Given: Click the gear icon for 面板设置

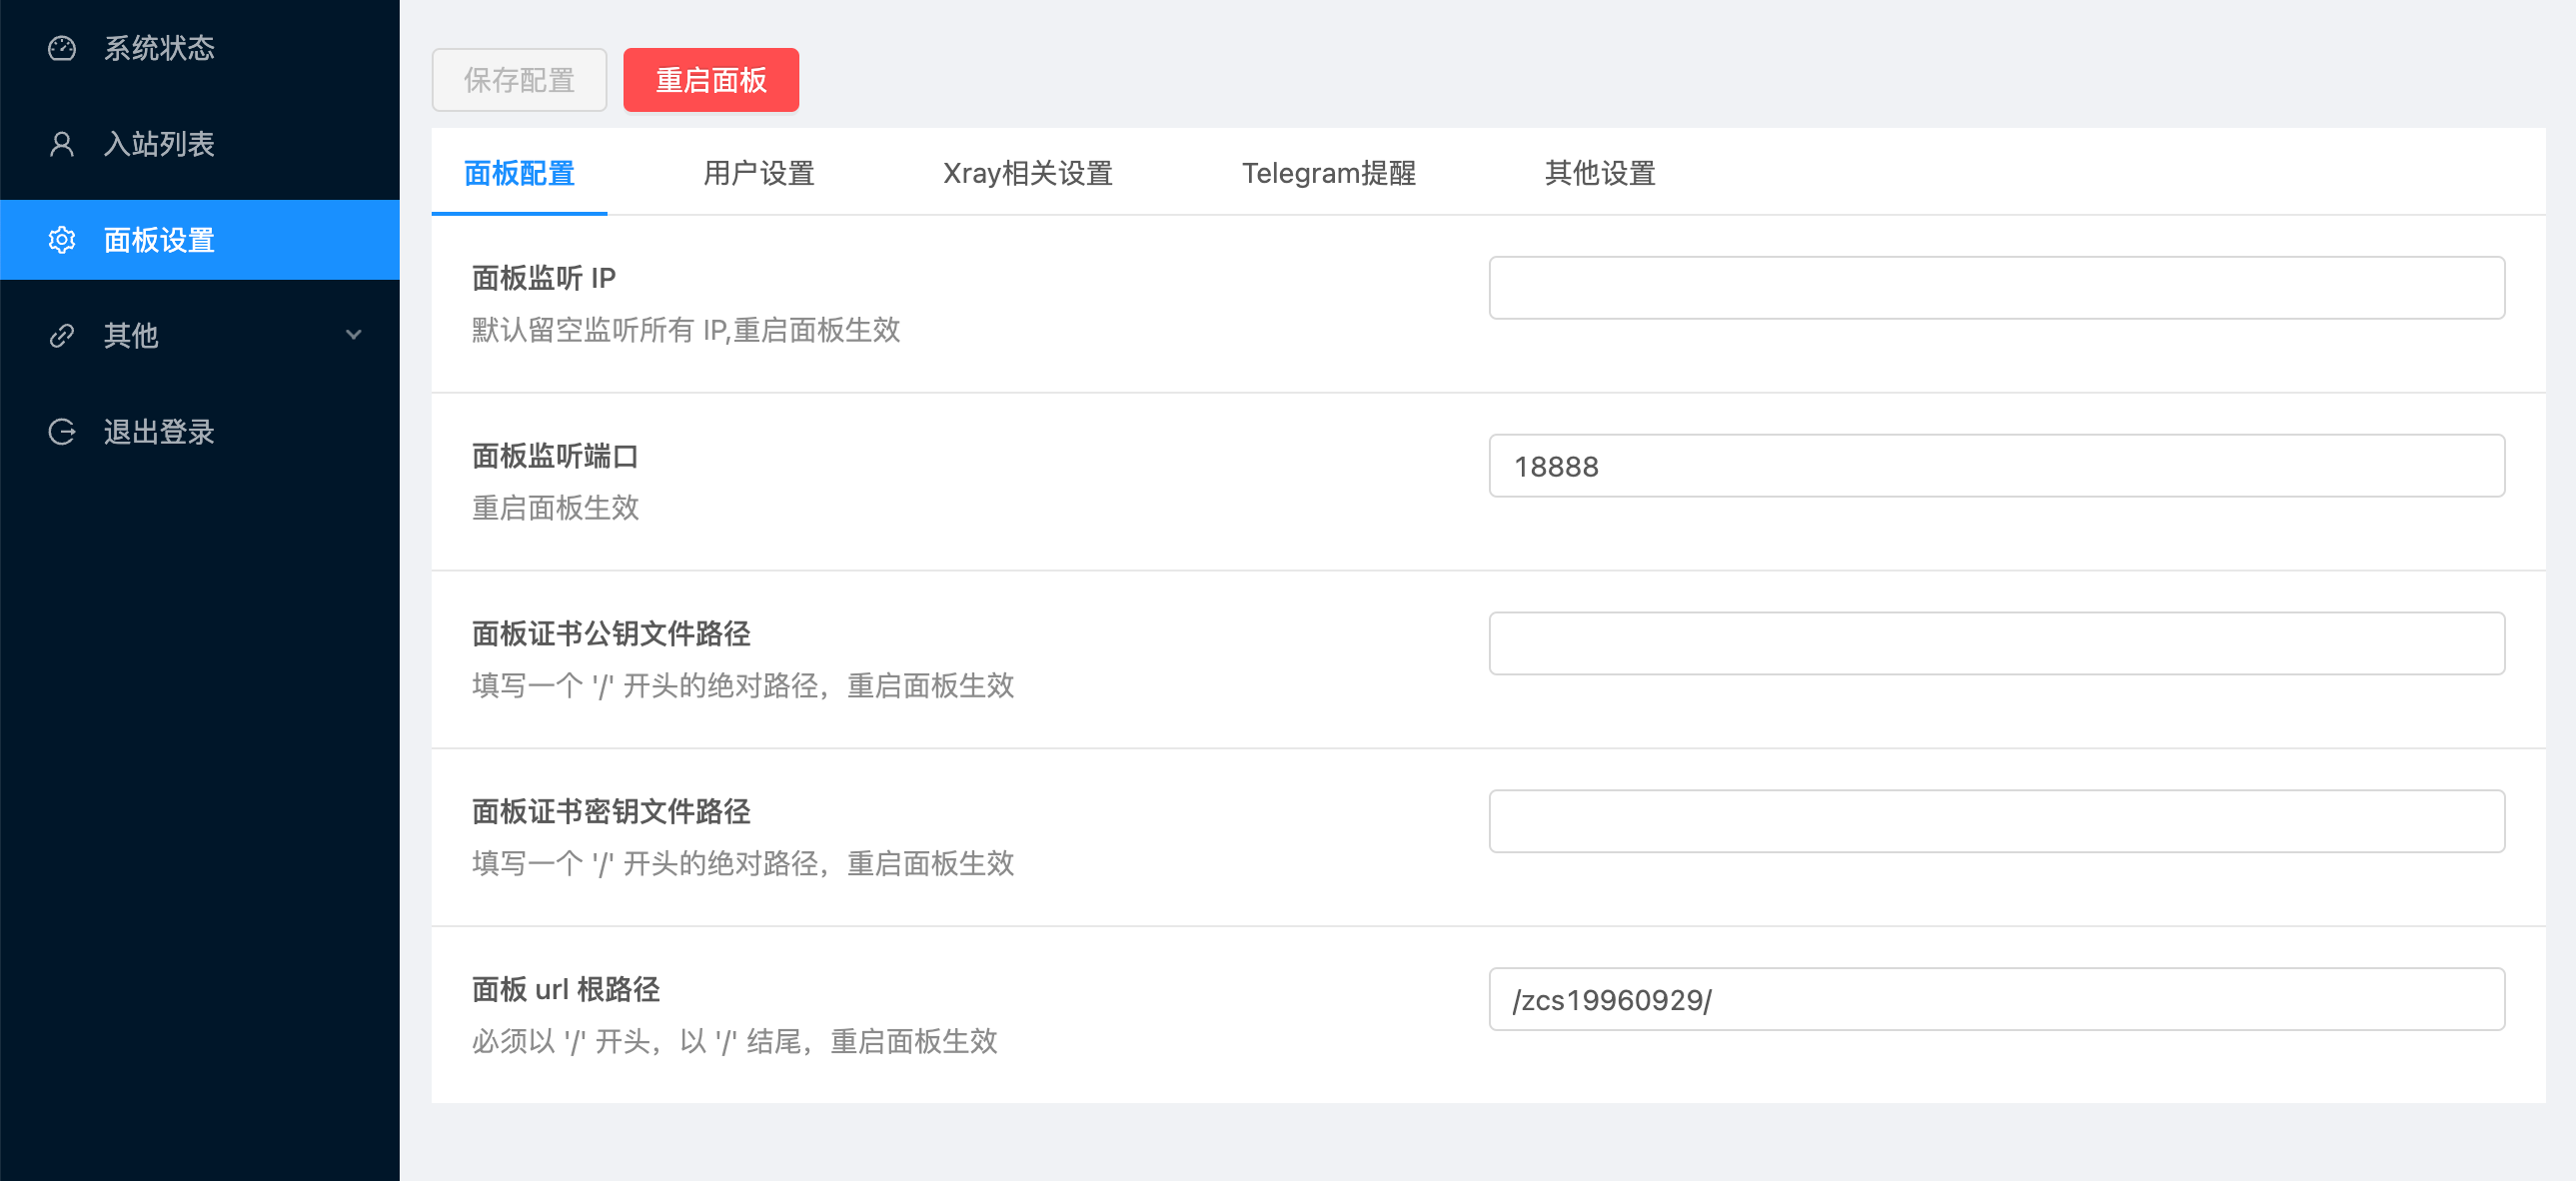Looking at the screenshot, I should (62, 240).
